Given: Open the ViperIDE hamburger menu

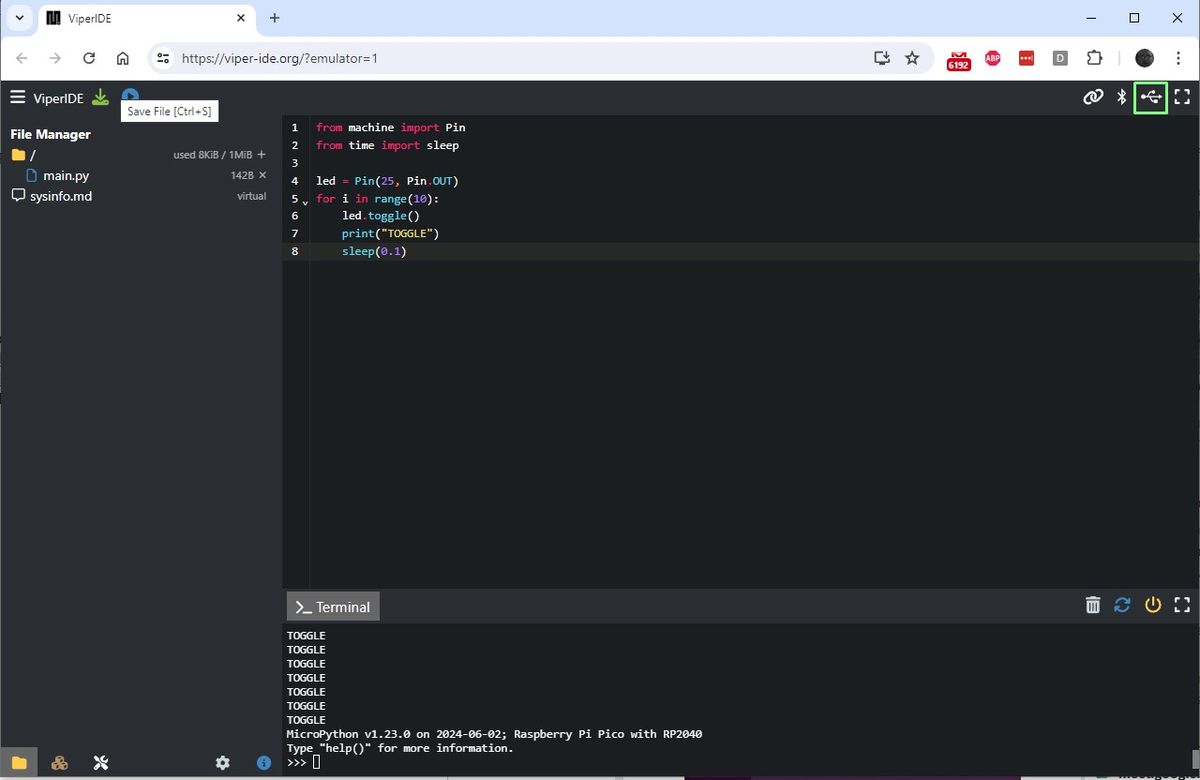Looking at the screenshot, I should 17,97.
